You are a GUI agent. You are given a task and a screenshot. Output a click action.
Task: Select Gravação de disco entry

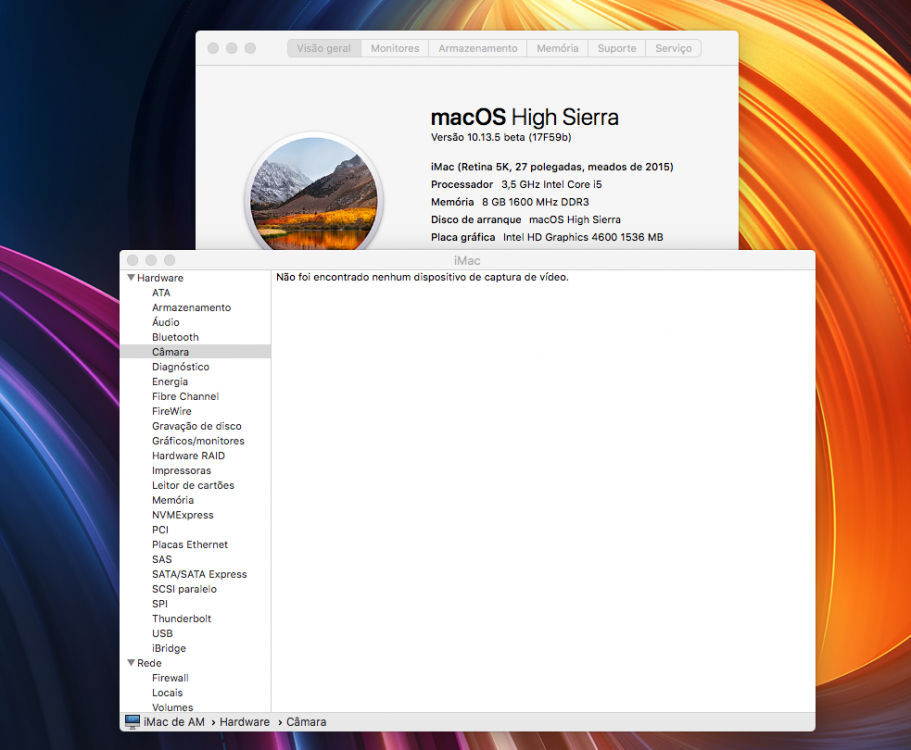(195, 426)
